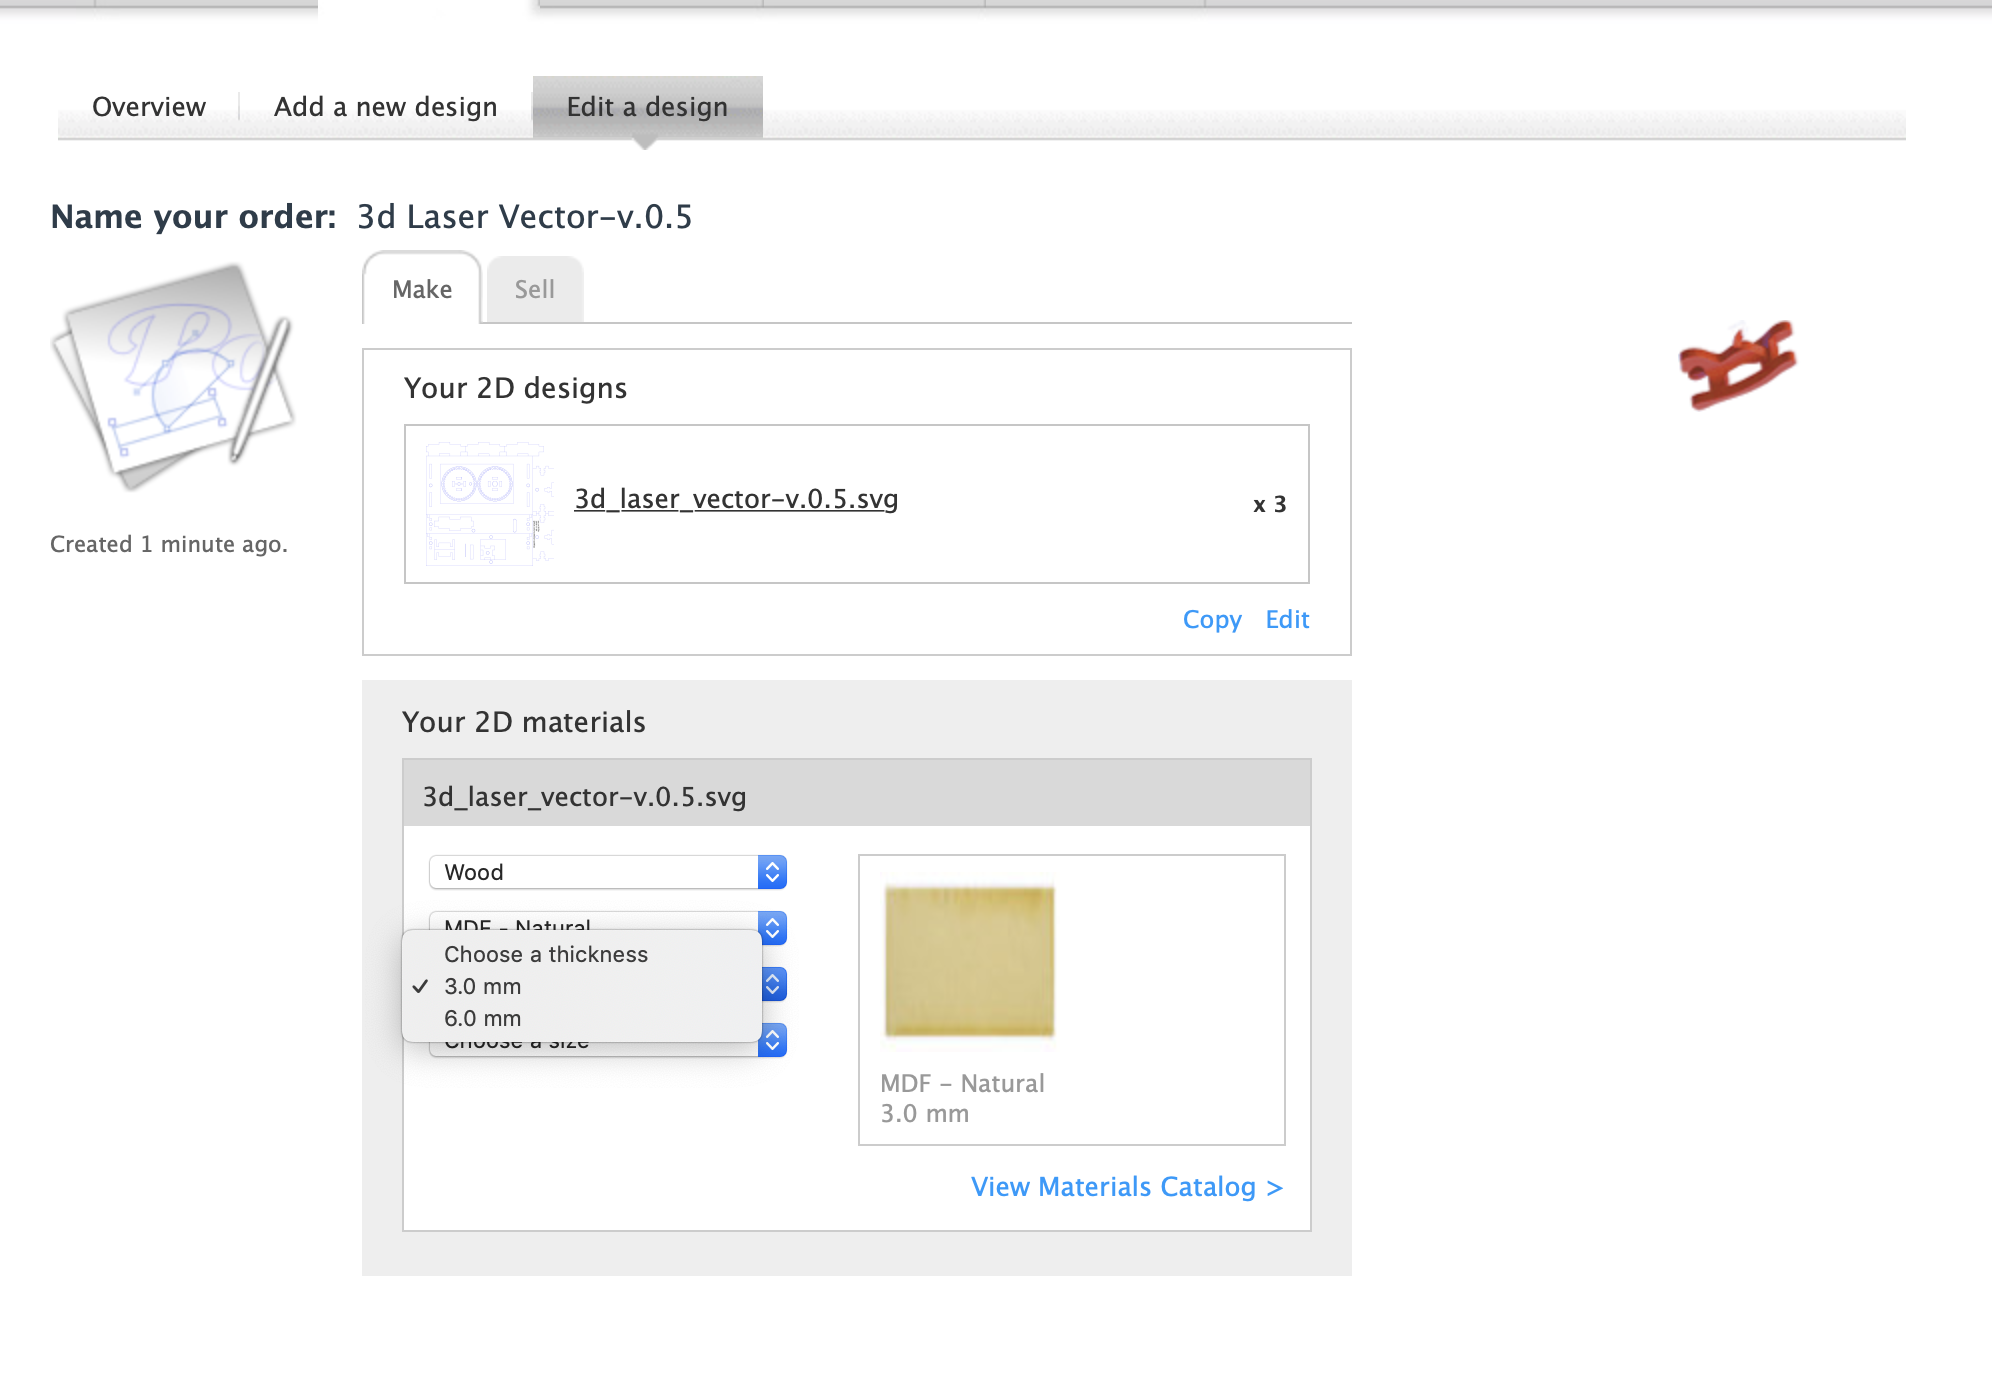Open the thickness selection dropdown
1992x1384 pixels.
[x=770, y=984]
